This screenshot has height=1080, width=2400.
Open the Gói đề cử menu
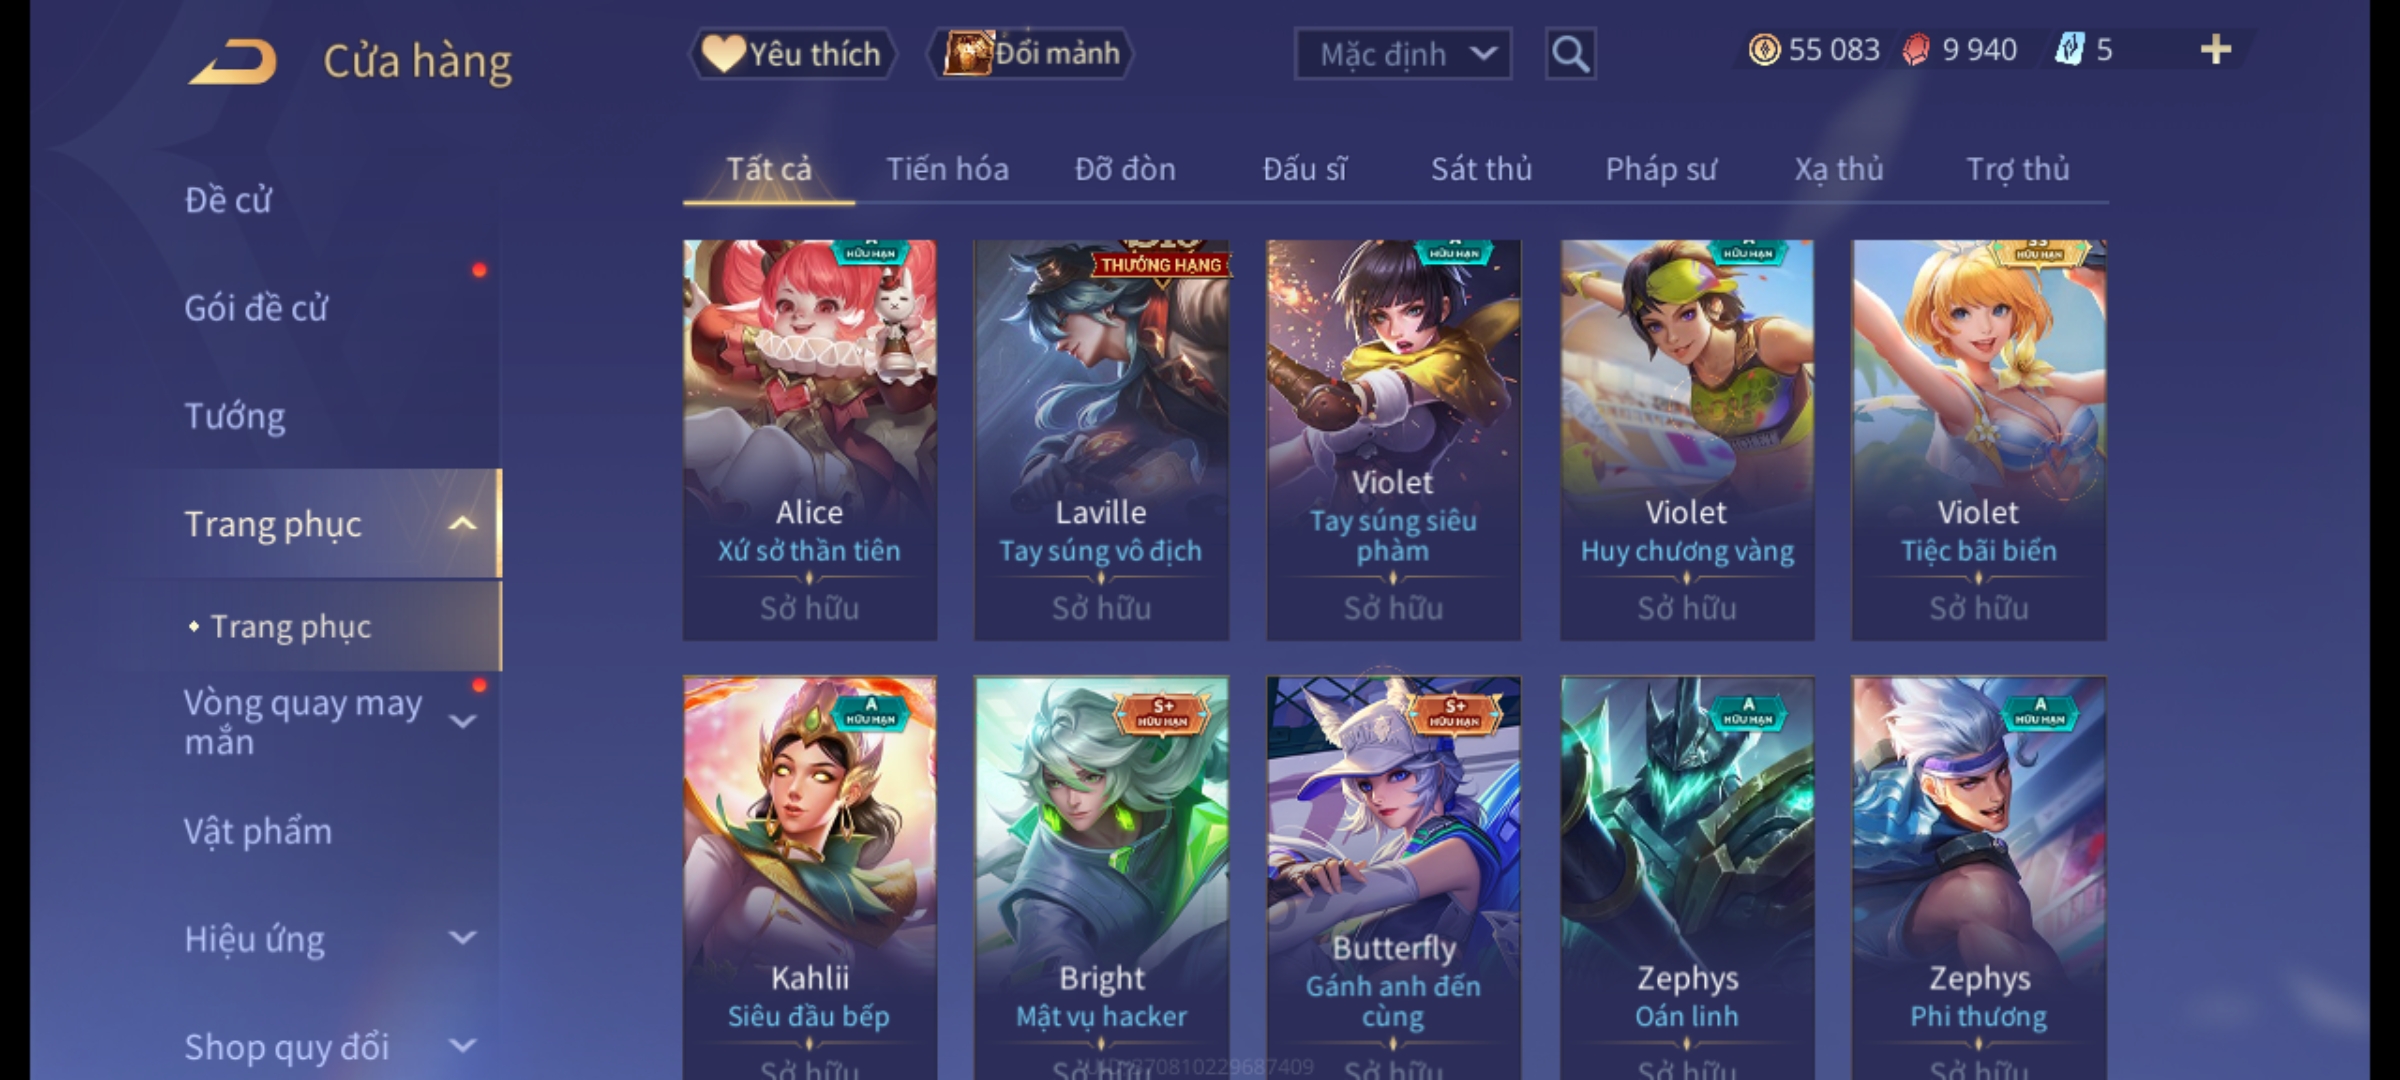pyautogui.click(x=256, y=308)
